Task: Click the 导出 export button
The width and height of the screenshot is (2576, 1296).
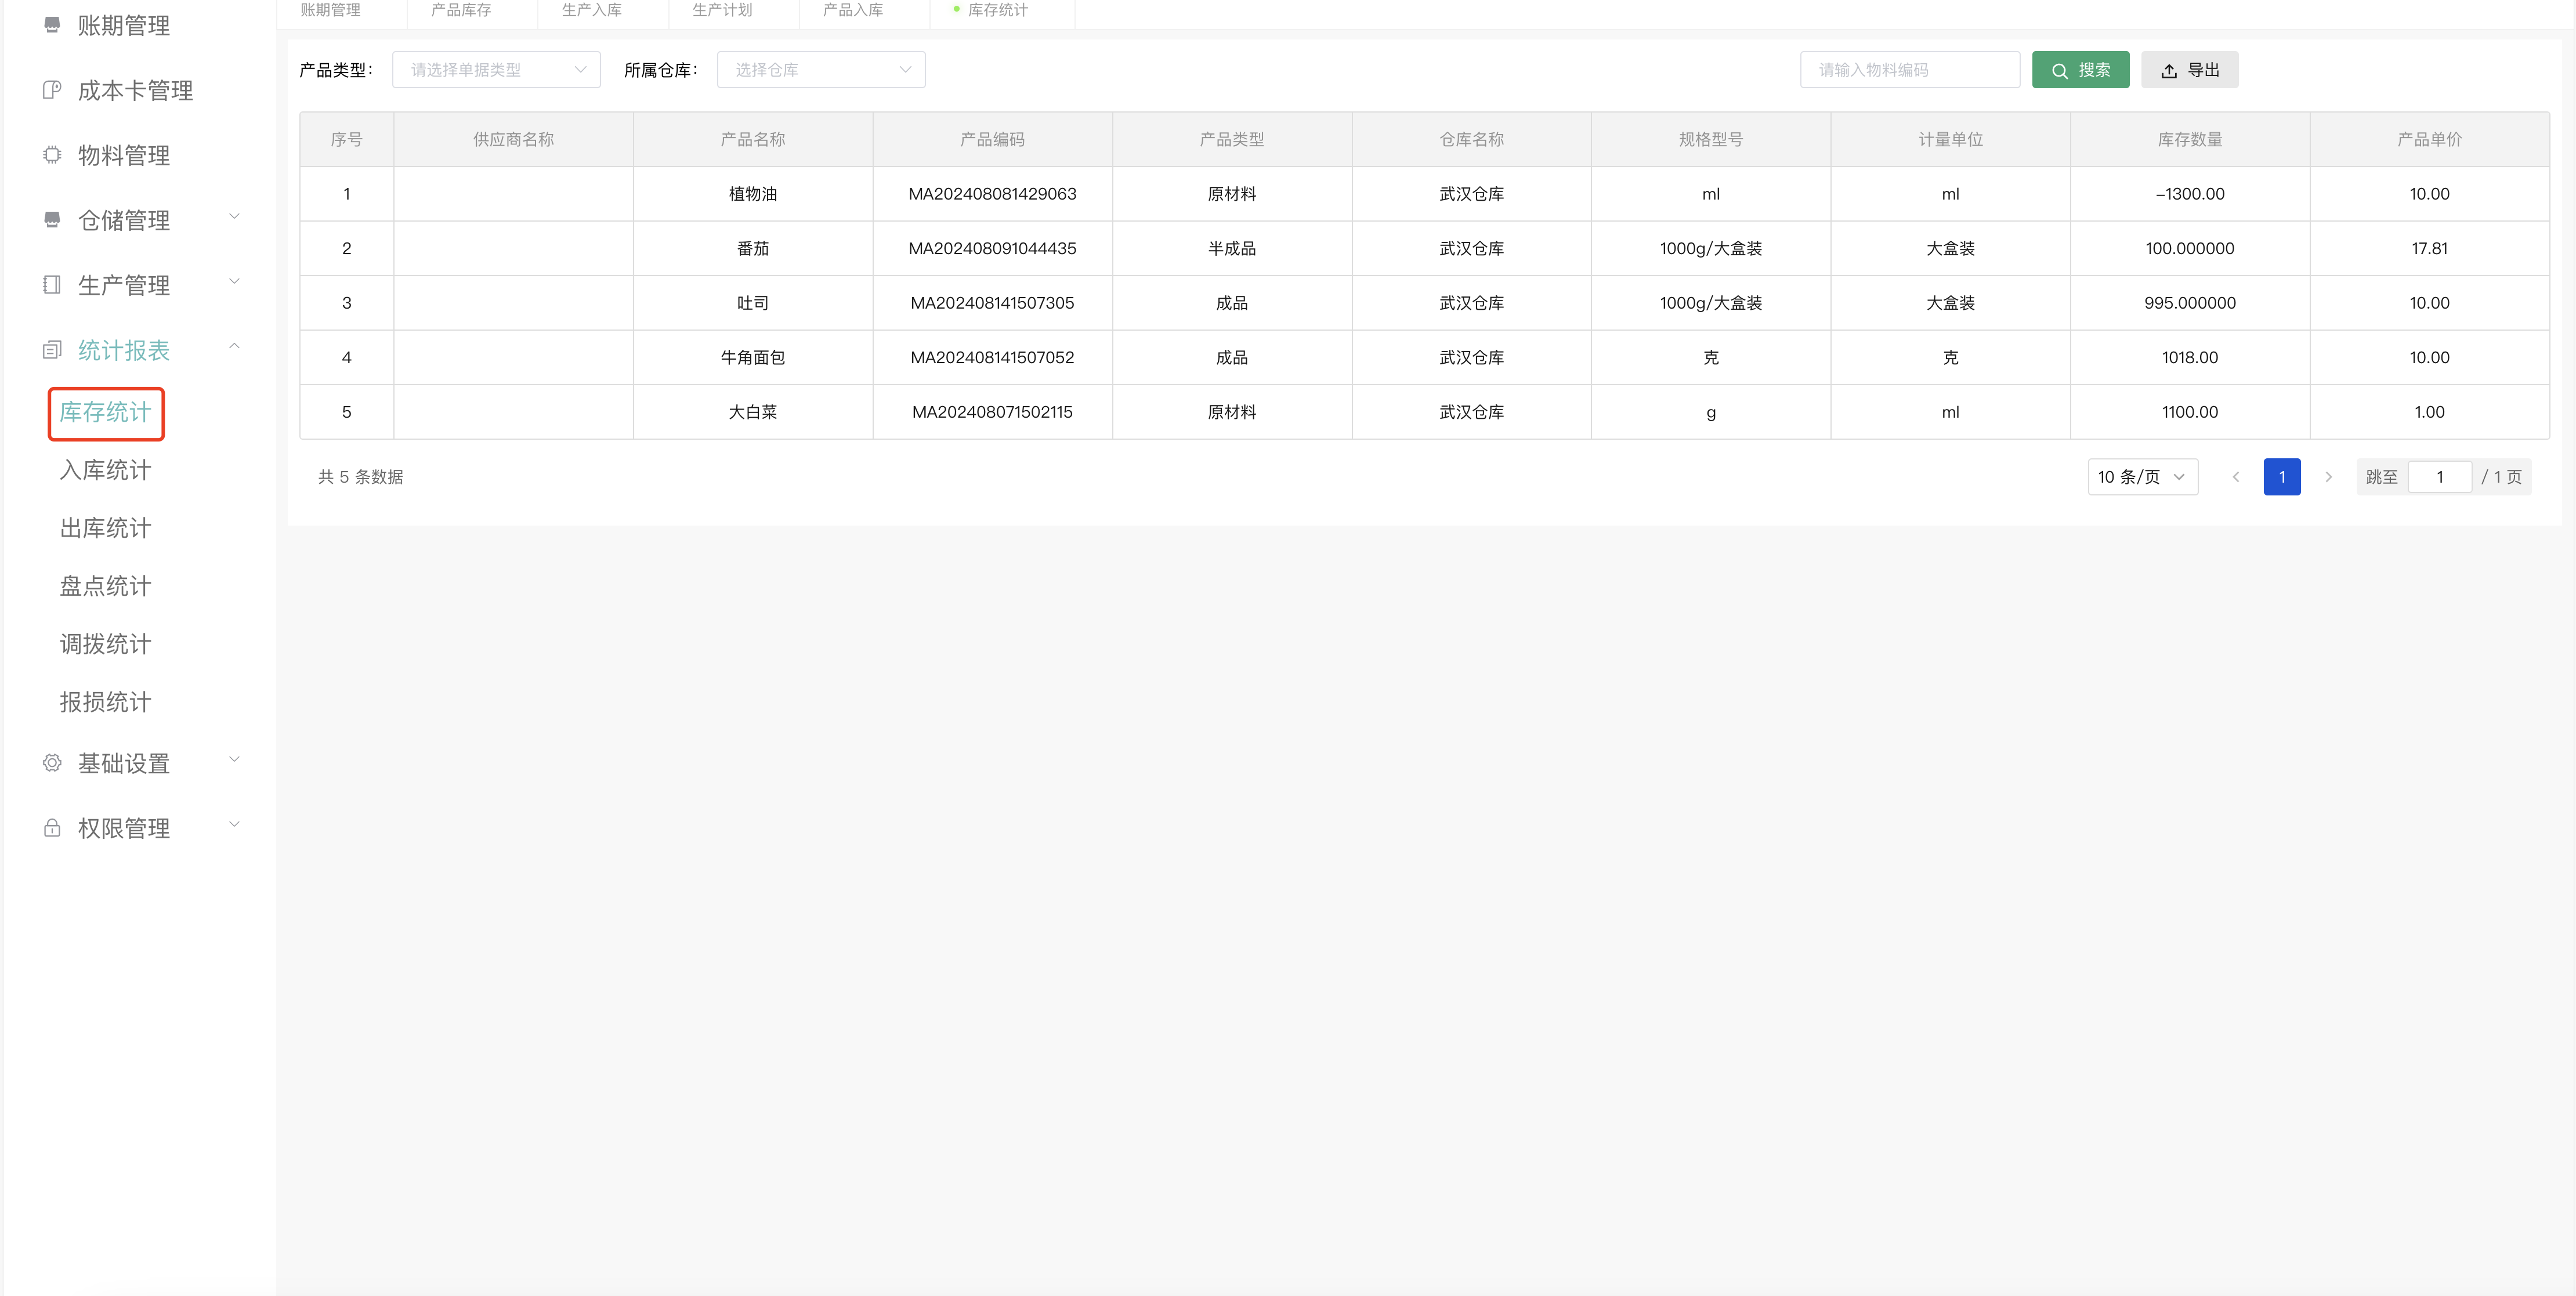Action: pos(2189,70)
